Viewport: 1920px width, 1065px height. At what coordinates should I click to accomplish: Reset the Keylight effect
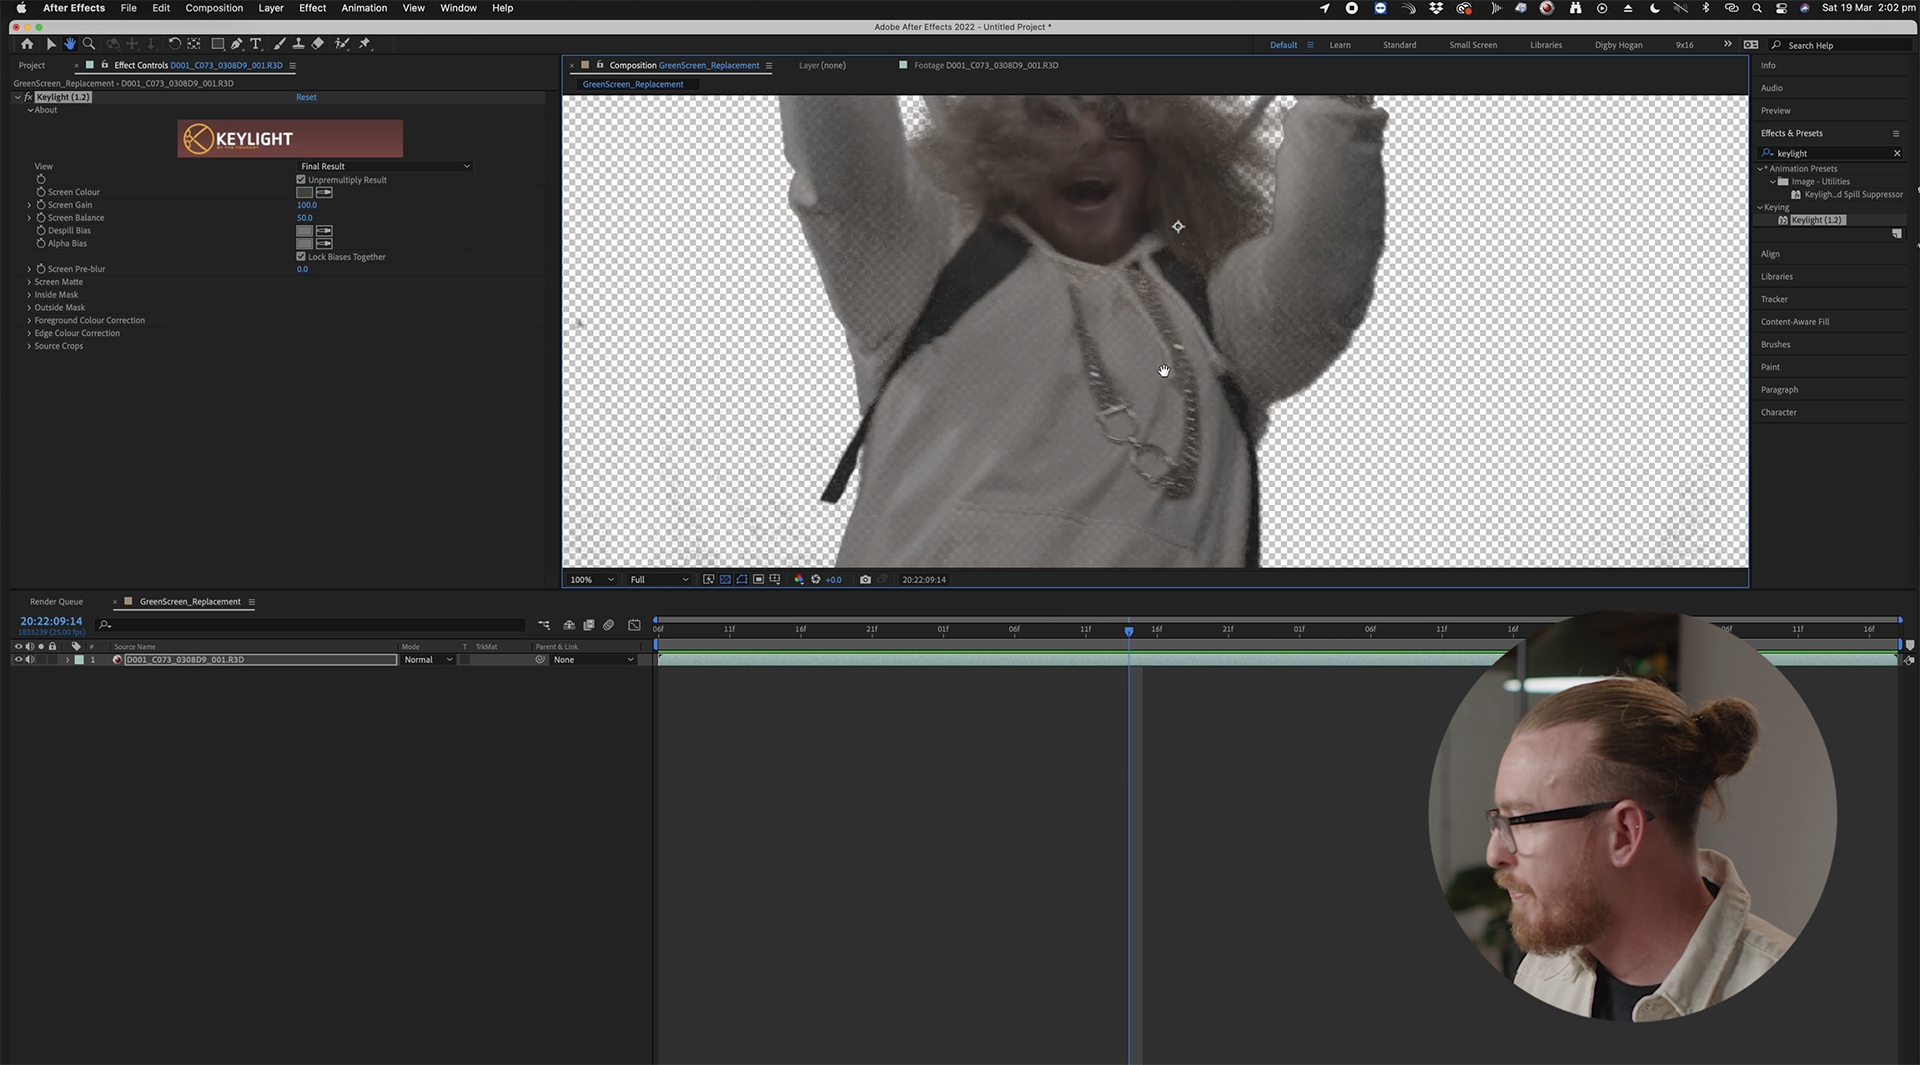click(x=306, y=97)
